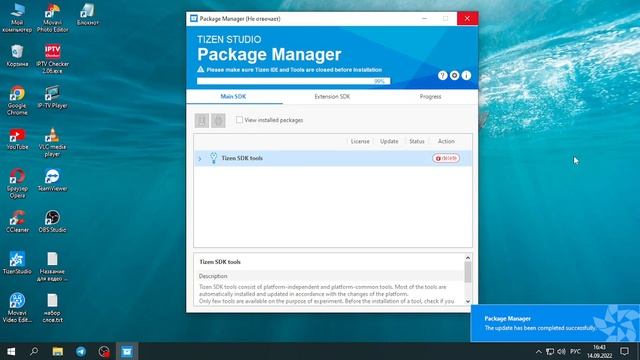Select the Tizen SDK tools package icon
The width and height of the screenshot is (640, 360).
click(x=213, y=158)
